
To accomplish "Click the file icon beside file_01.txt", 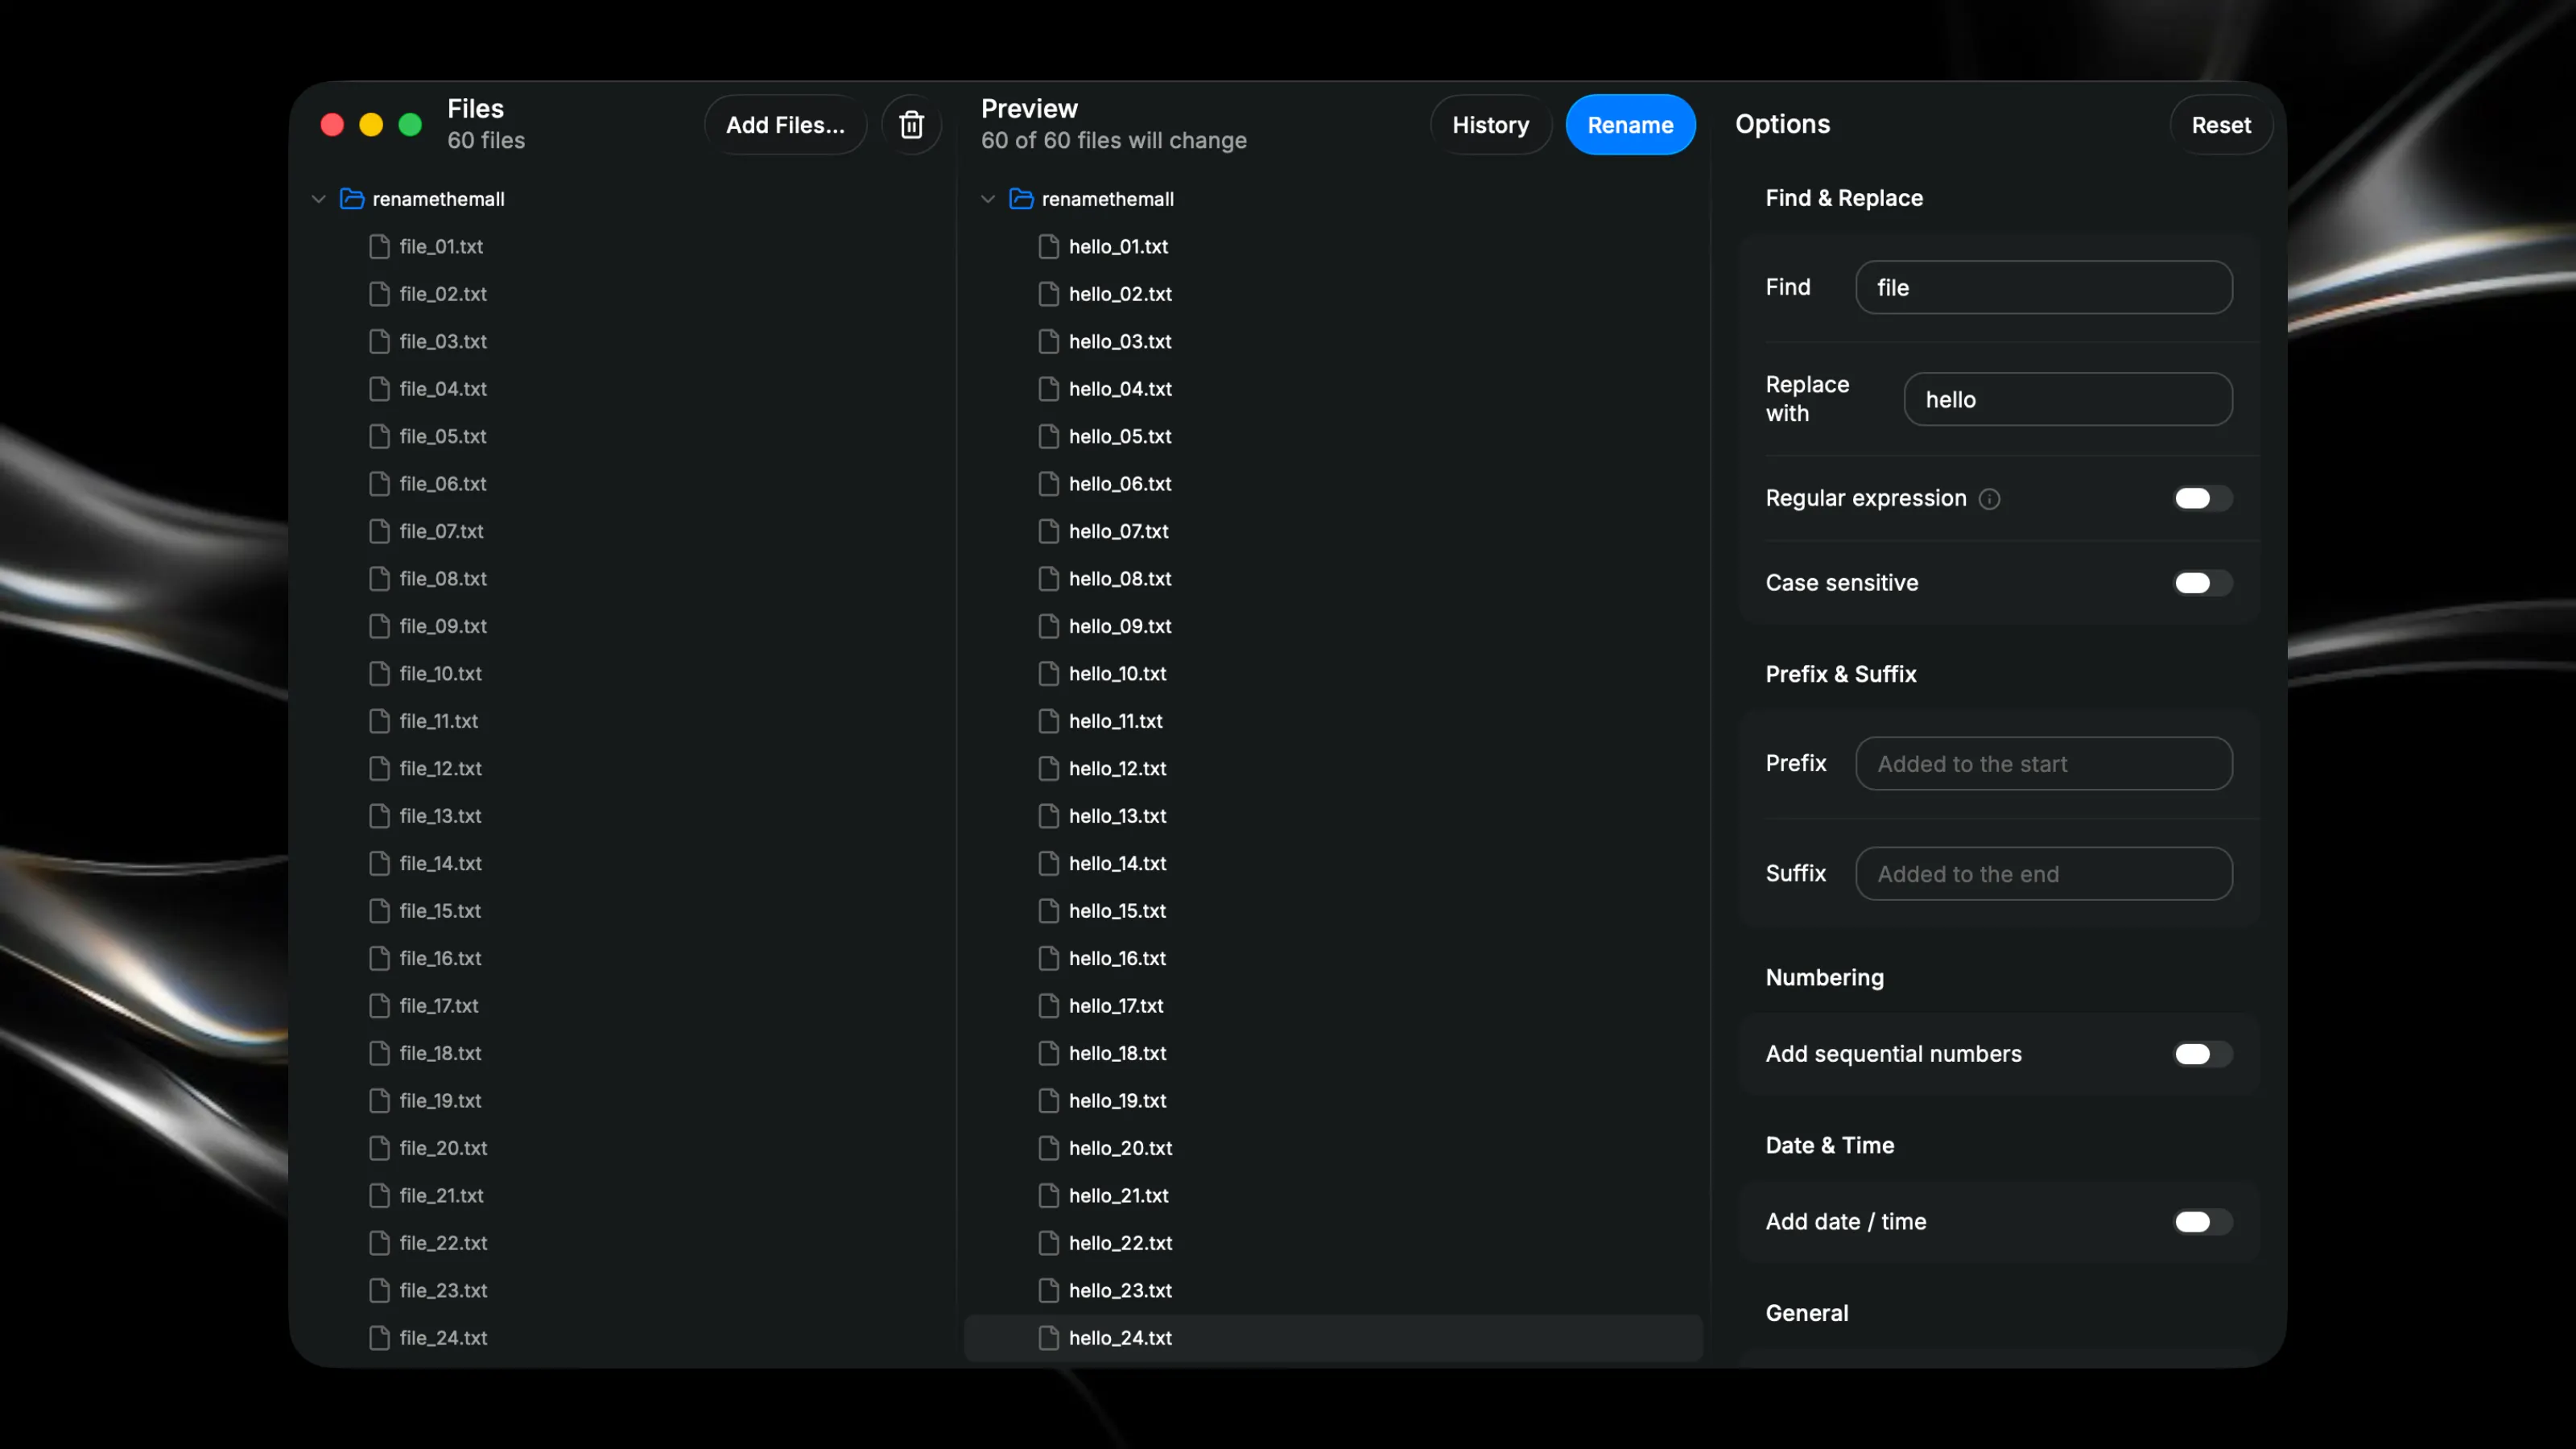I will pos(379,247).
